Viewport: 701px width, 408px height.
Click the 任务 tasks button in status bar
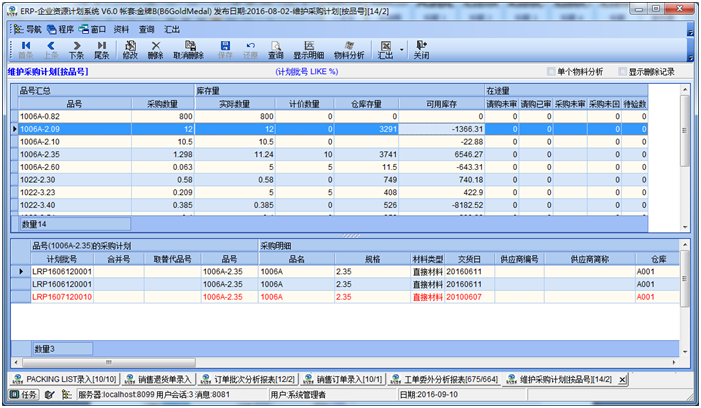tap(24, 395)
